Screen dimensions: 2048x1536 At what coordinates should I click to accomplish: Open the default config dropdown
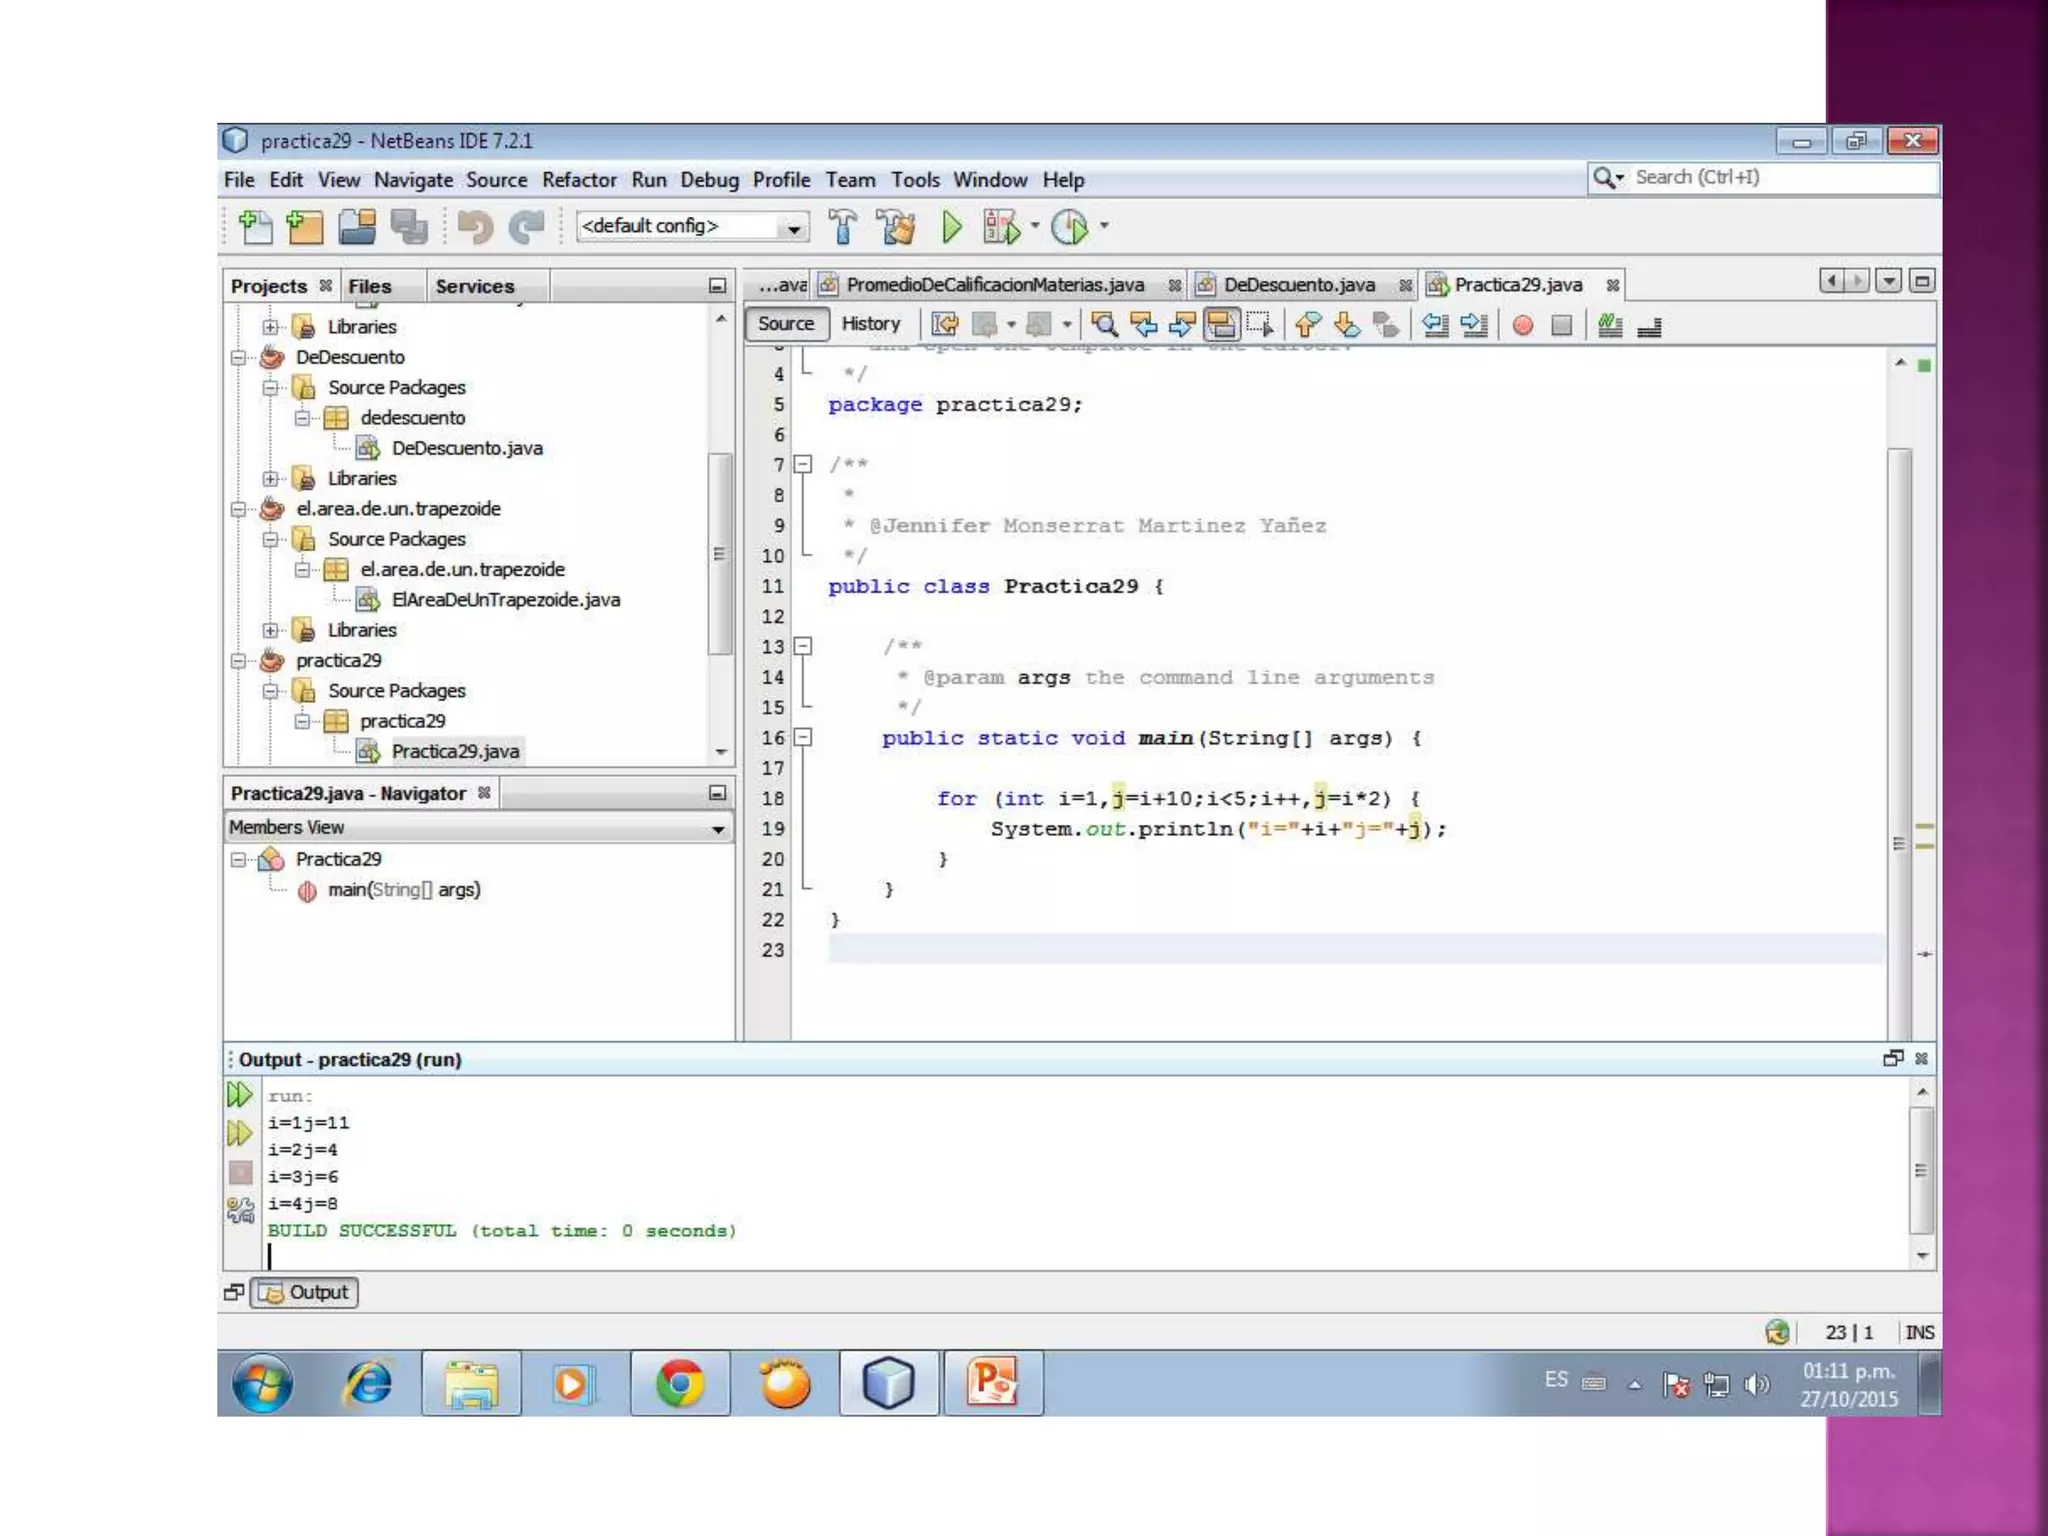tap(793, 228)
